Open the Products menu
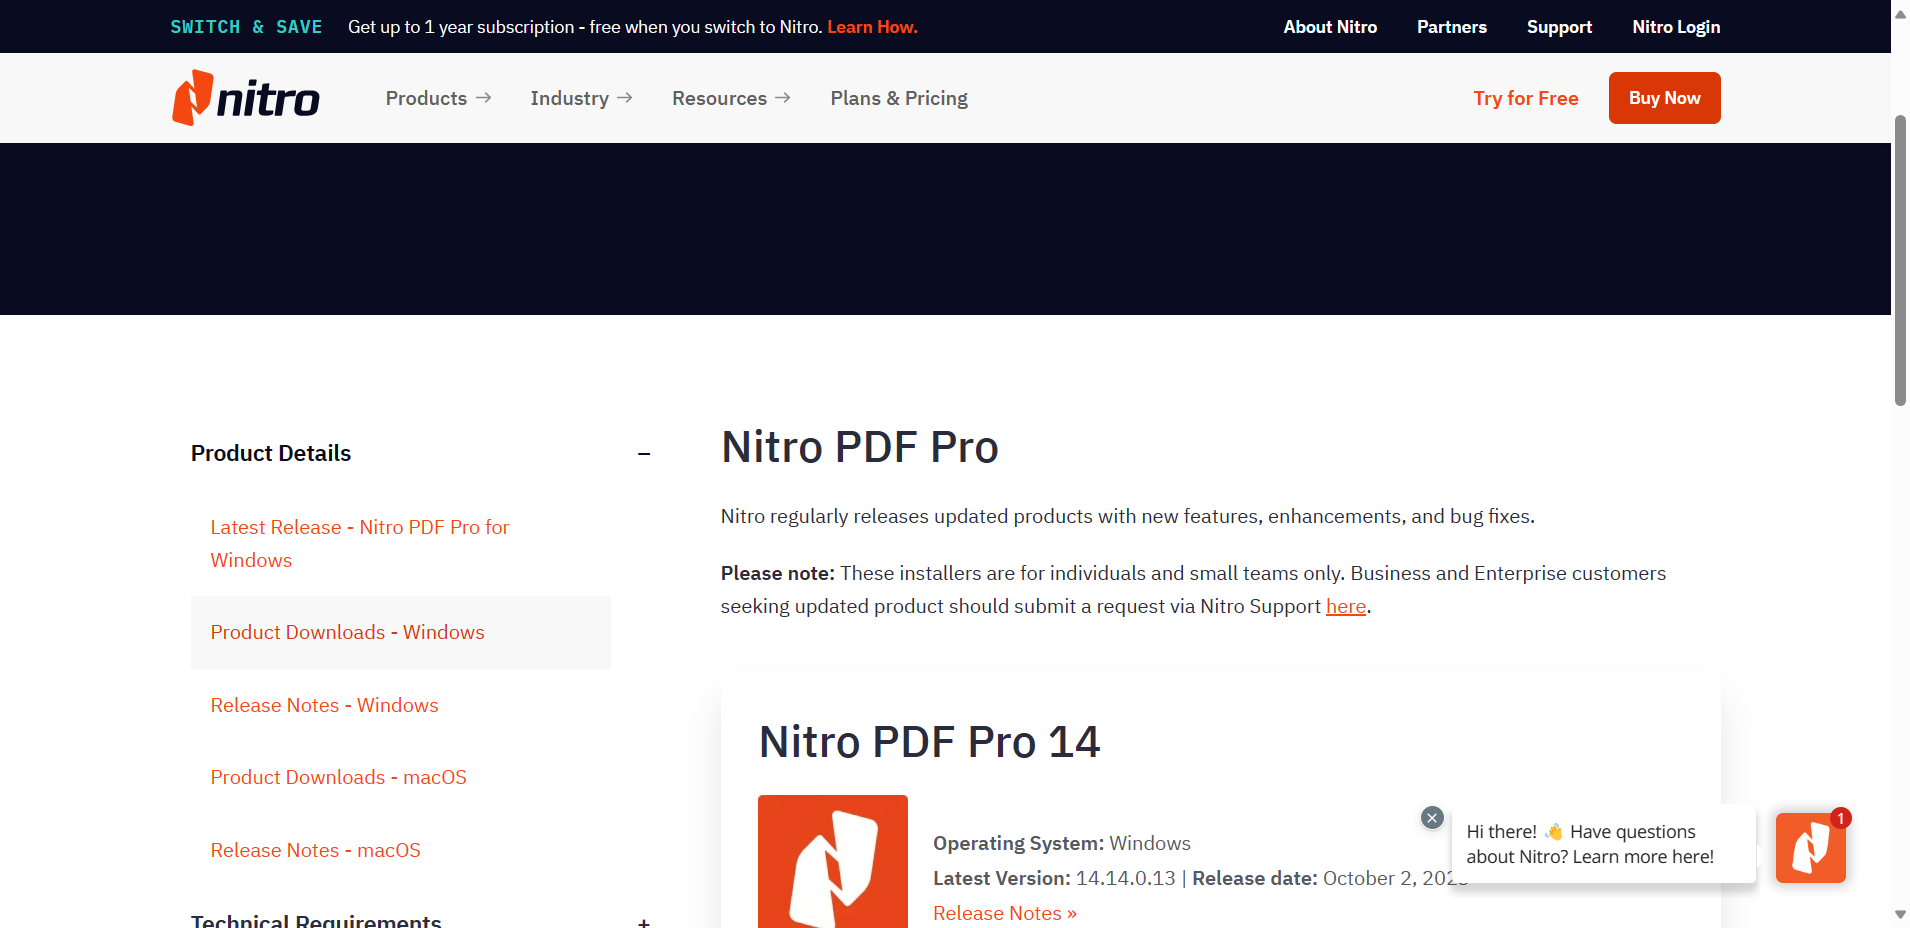Image resolution: width=1910 pixels, height=928 pixels. pyautogui.click(x=438, y=98)
